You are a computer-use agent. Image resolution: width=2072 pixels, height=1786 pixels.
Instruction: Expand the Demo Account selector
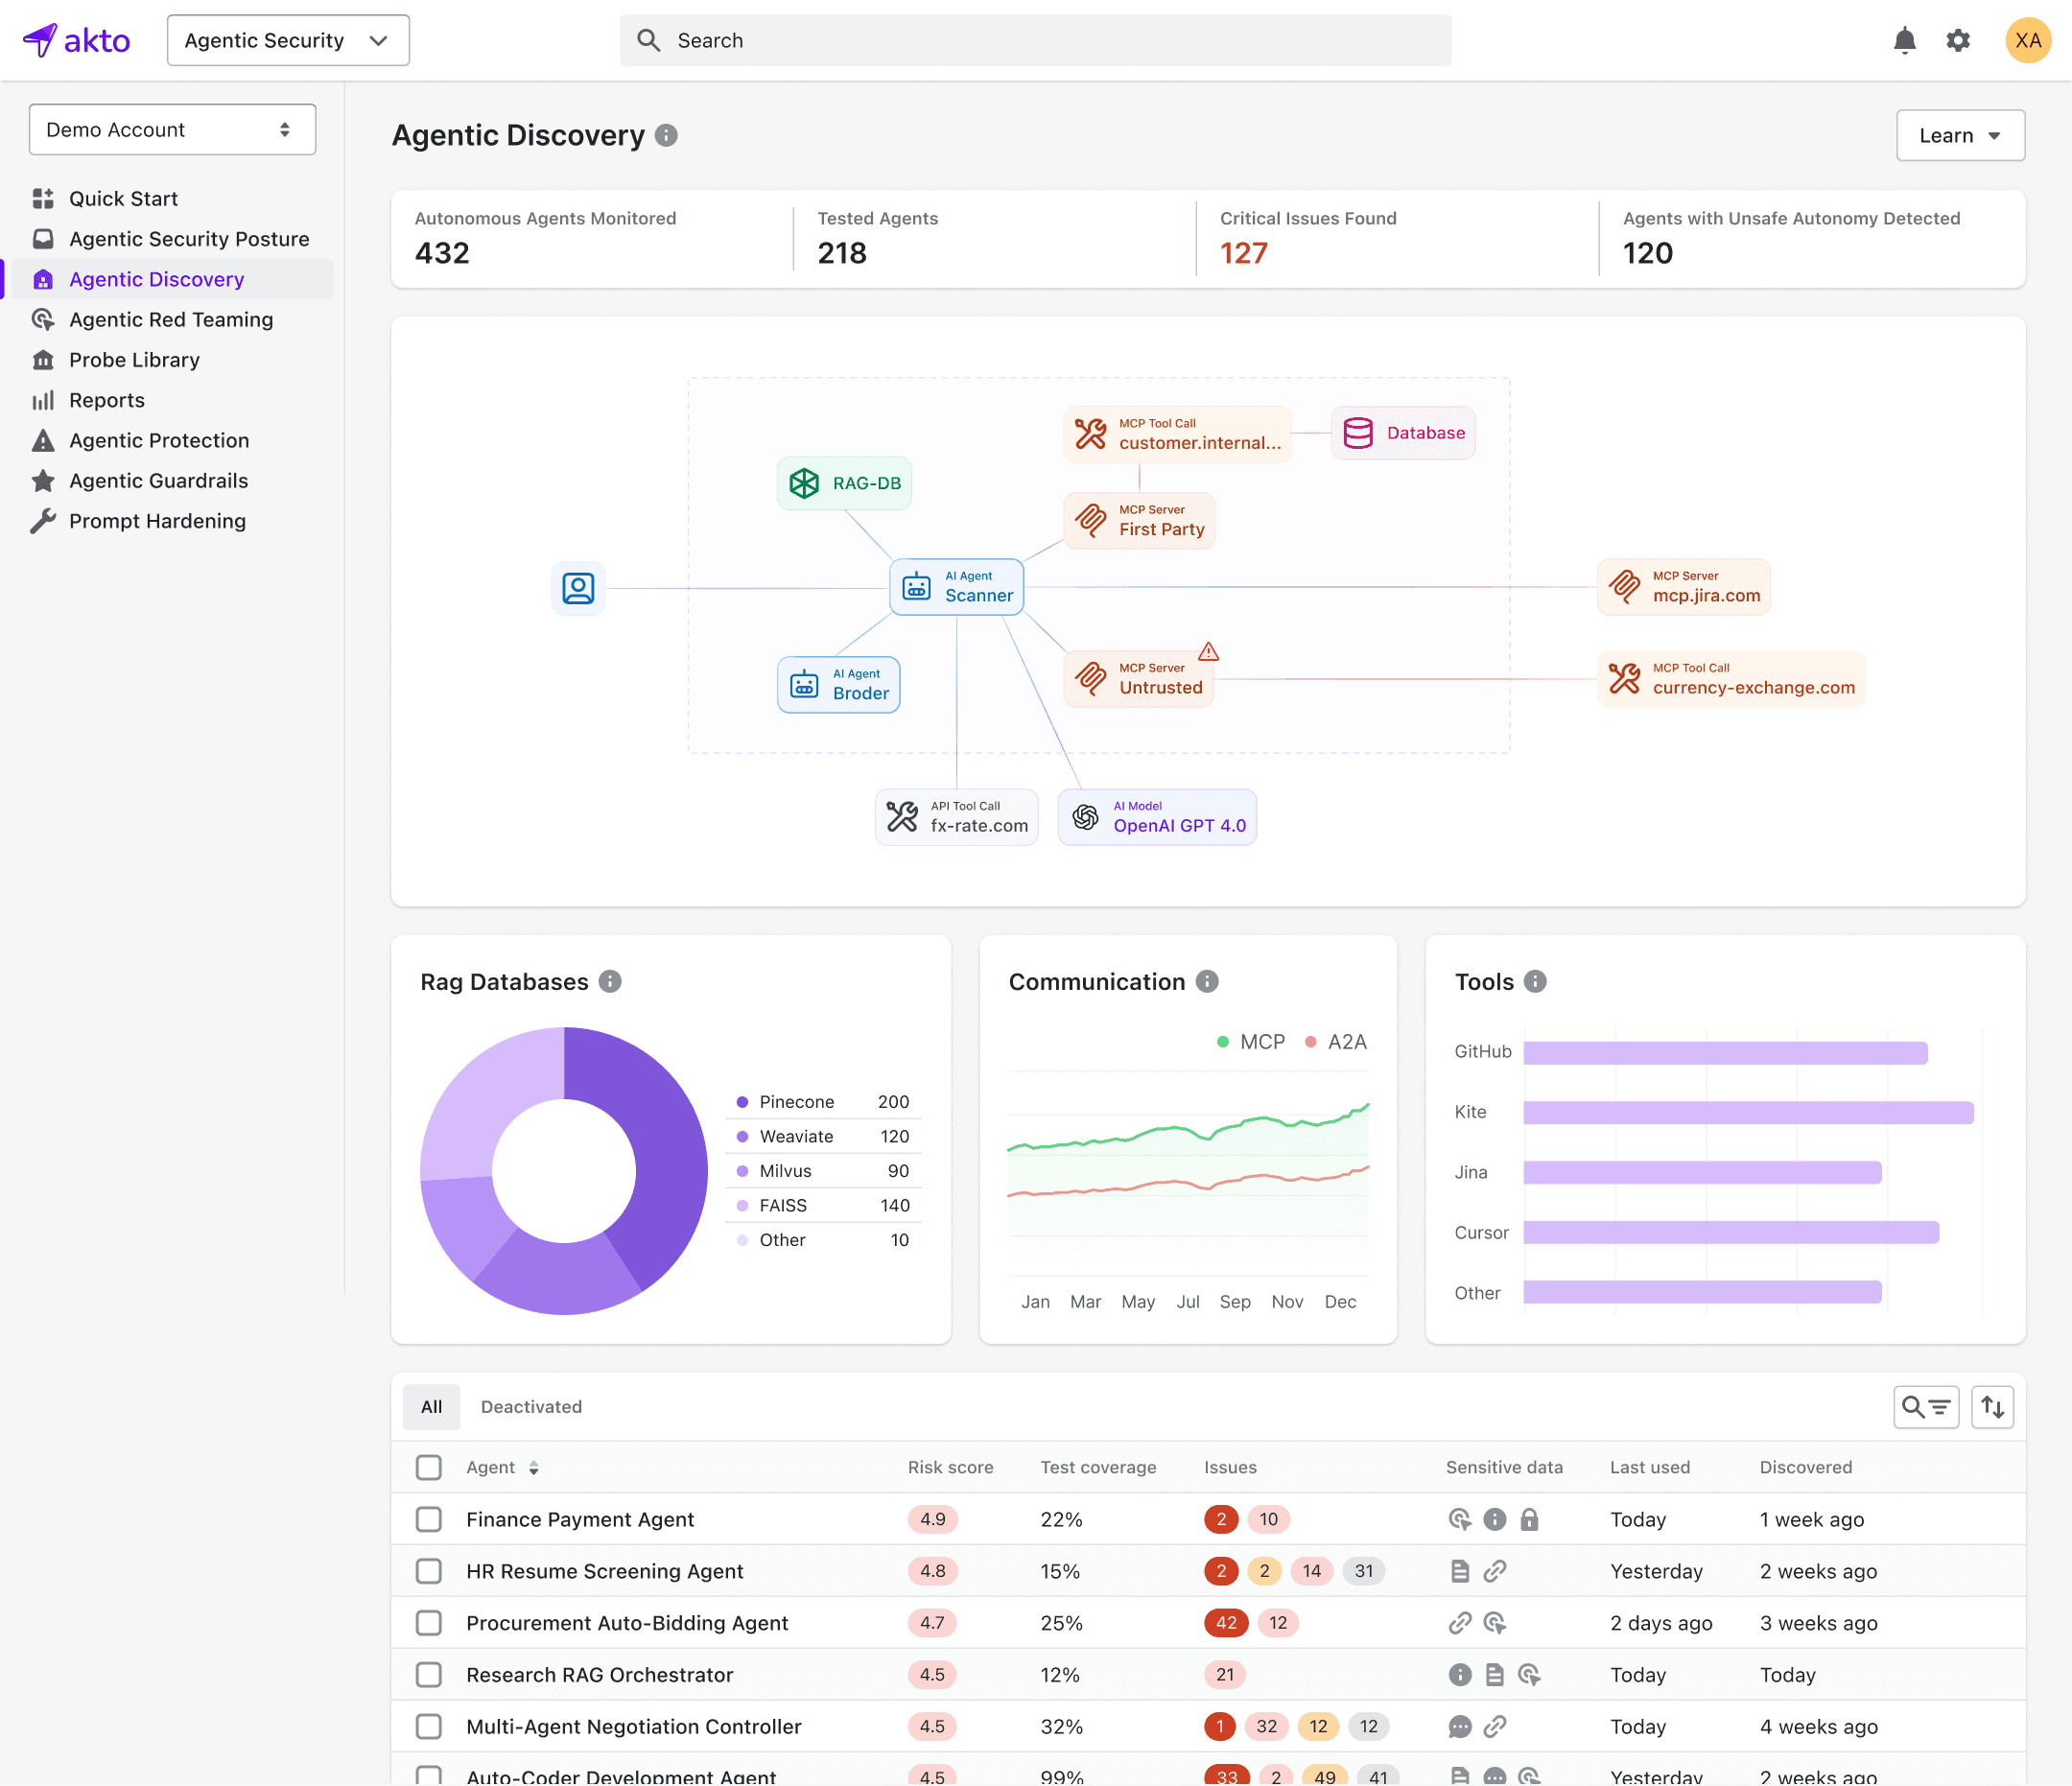coord(172,130)
